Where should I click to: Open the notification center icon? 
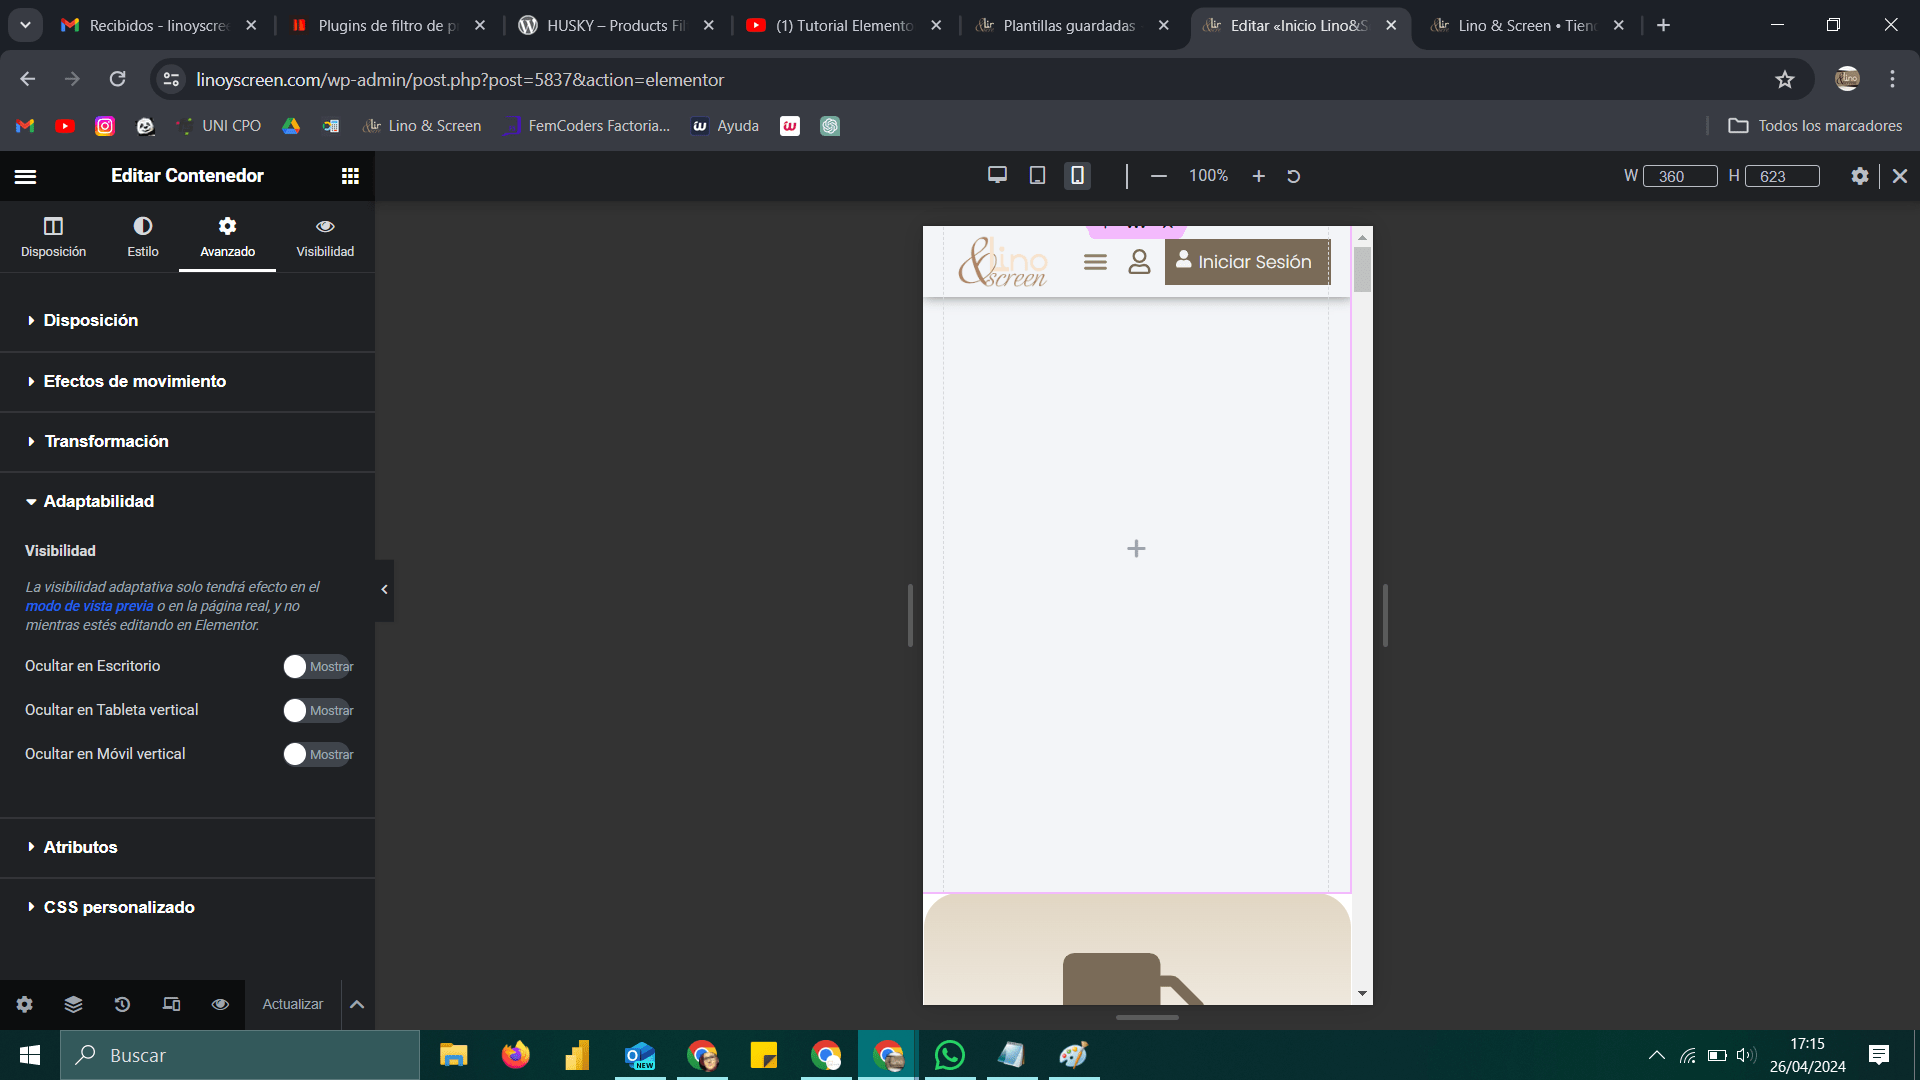(1879, 1055)
